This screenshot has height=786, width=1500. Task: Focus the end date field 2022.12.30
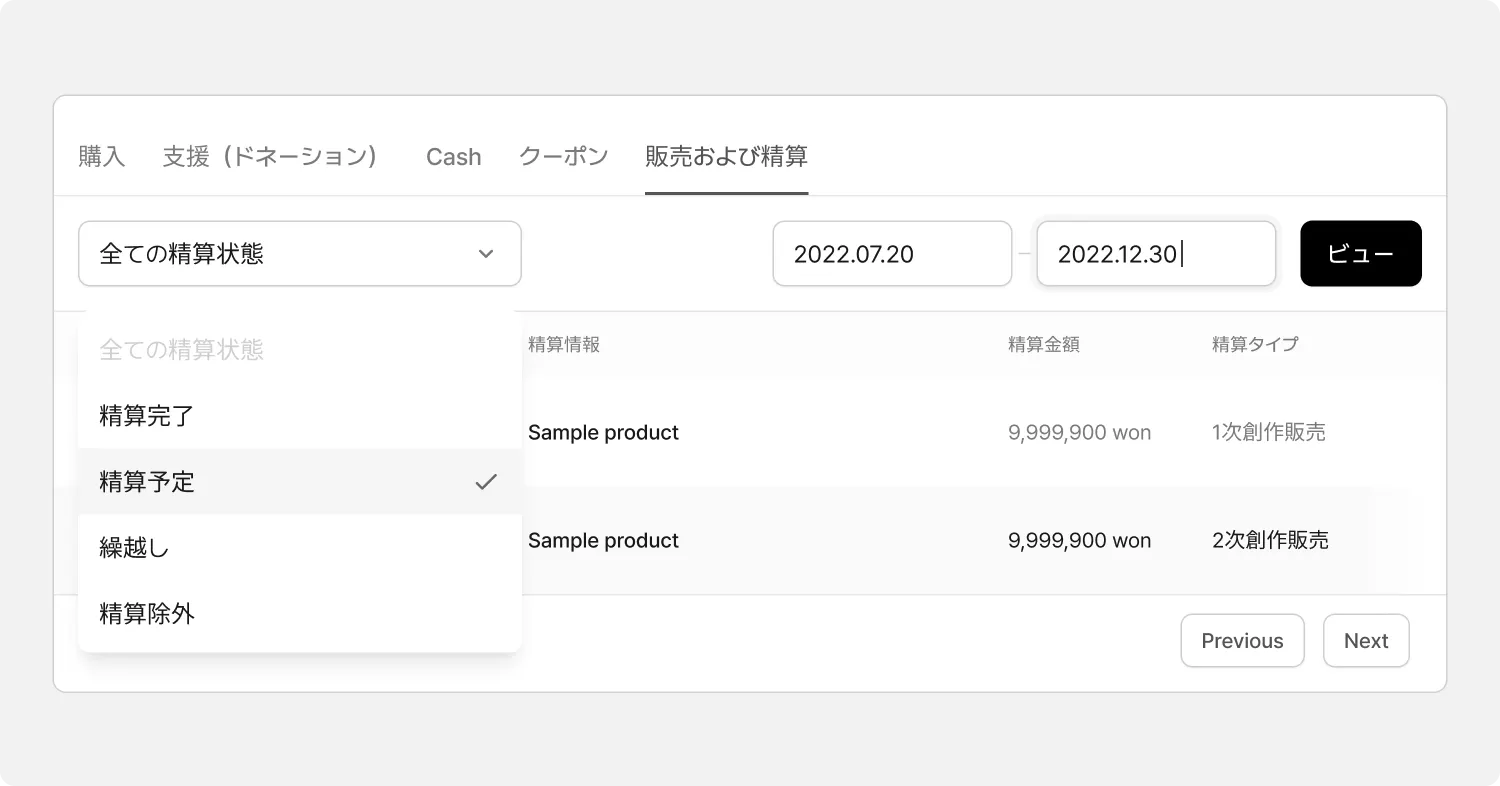coord(1155,254)
